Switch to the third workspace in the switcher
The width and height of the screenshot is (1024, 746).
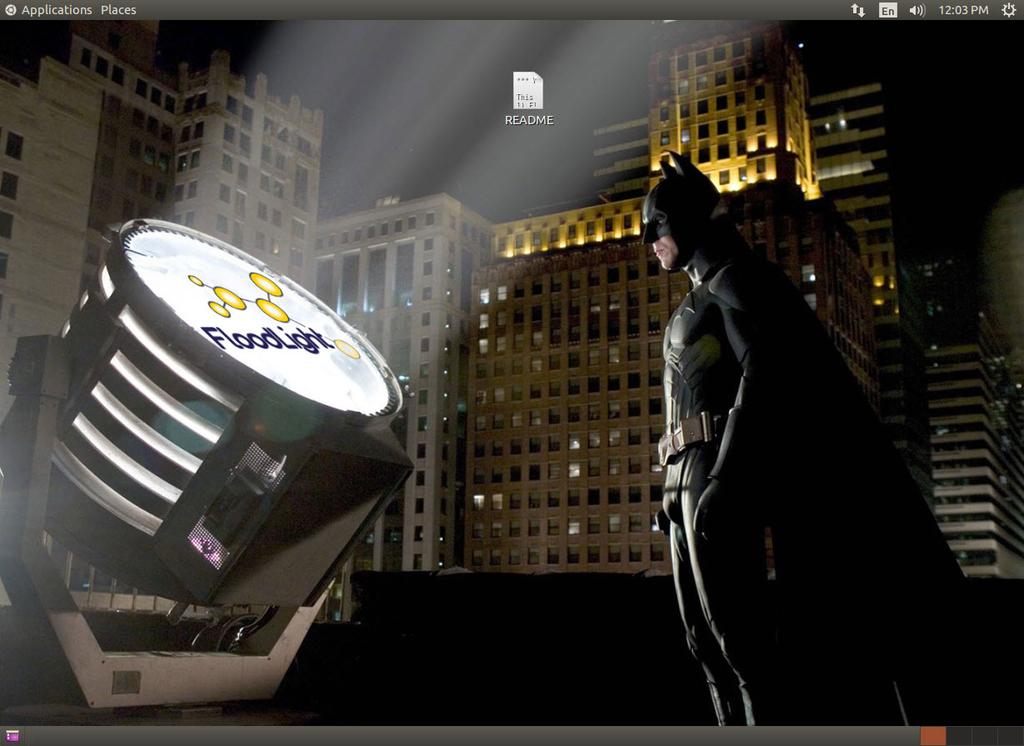pyautogui.click(x=985, y=736)
